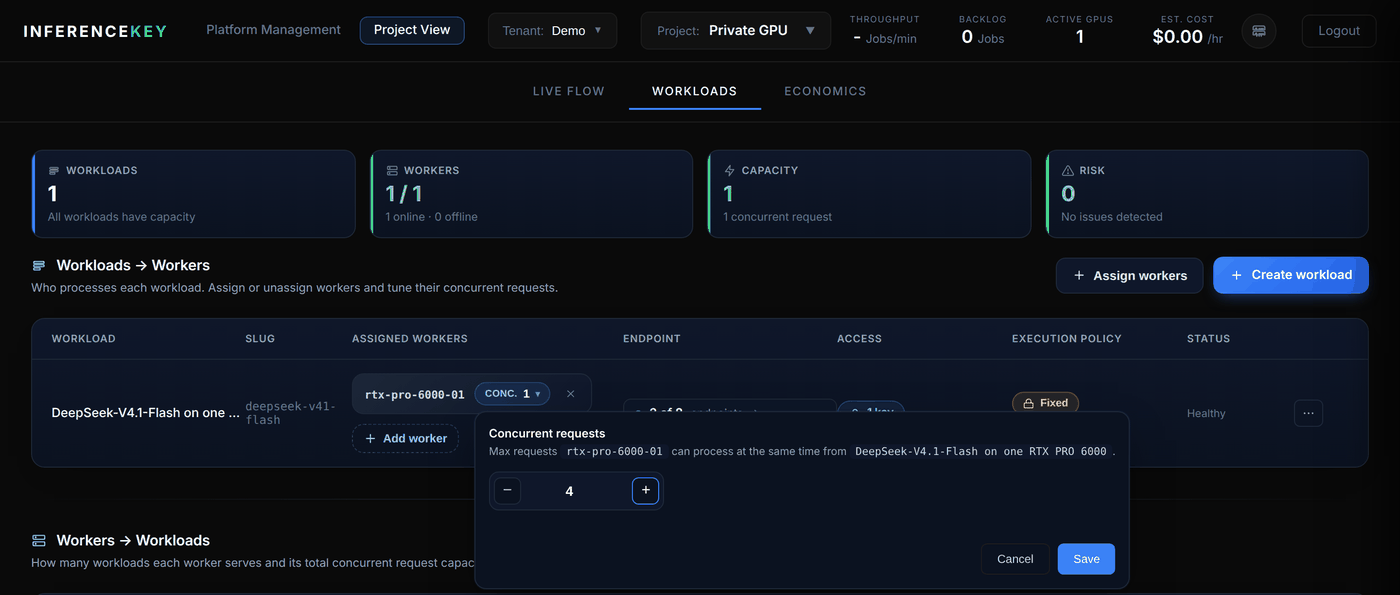1400x595 pixels.
Task: Remove worker rtx-pro-6000-01 with the X
Action: pyautogui.click(x=571, y=394)
